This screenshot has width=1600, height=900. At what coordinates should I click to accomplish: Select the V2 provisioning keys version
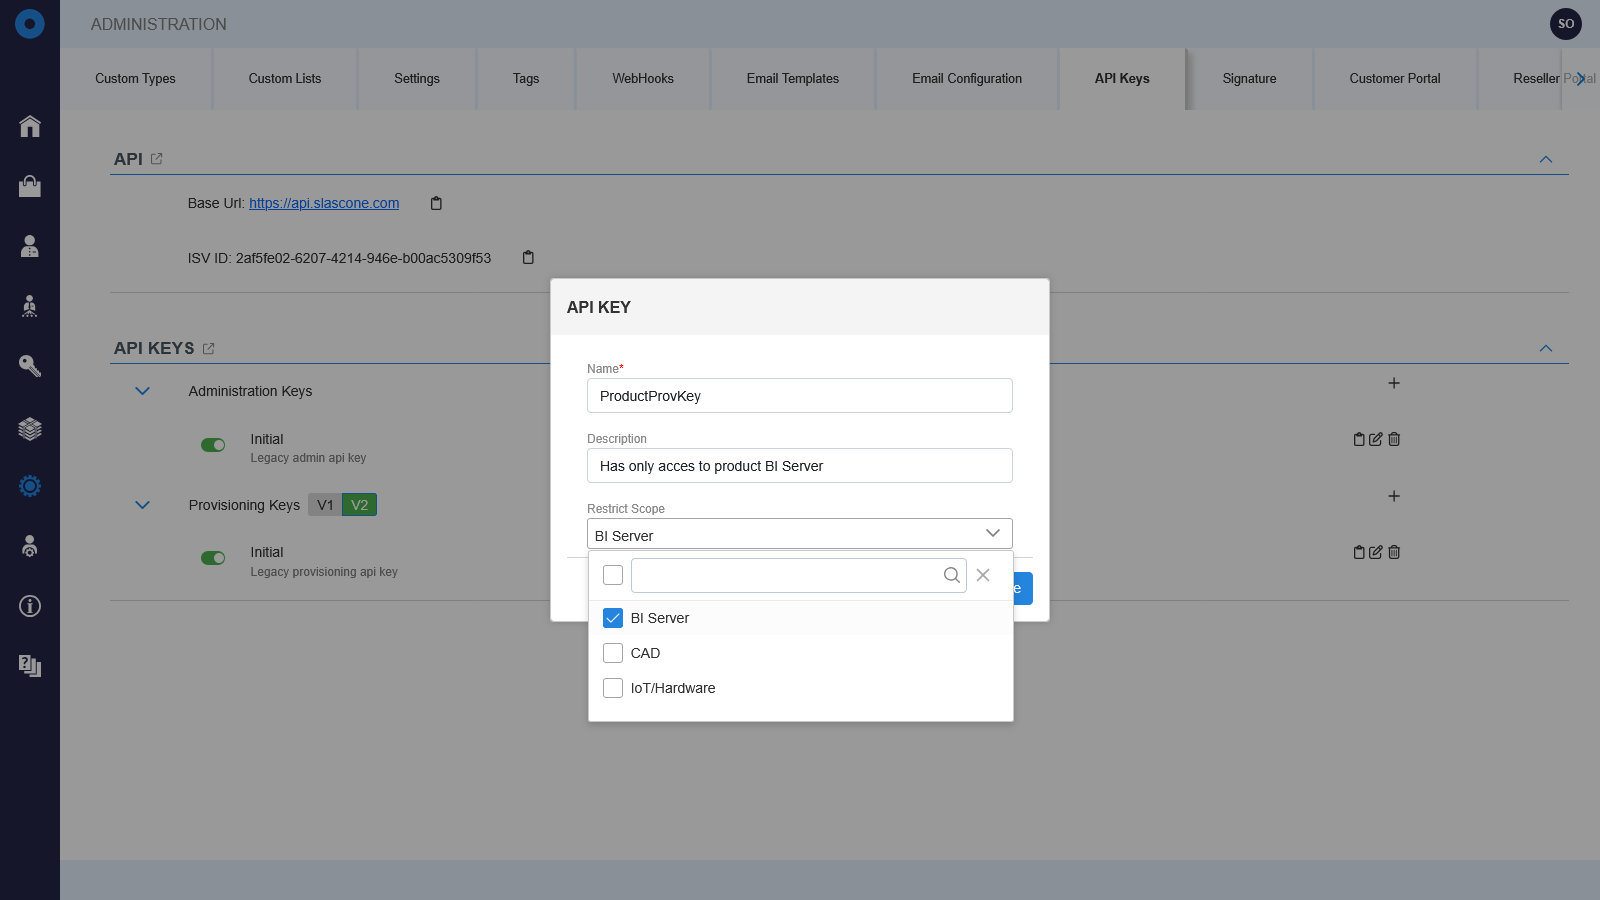tap(360, 505)
